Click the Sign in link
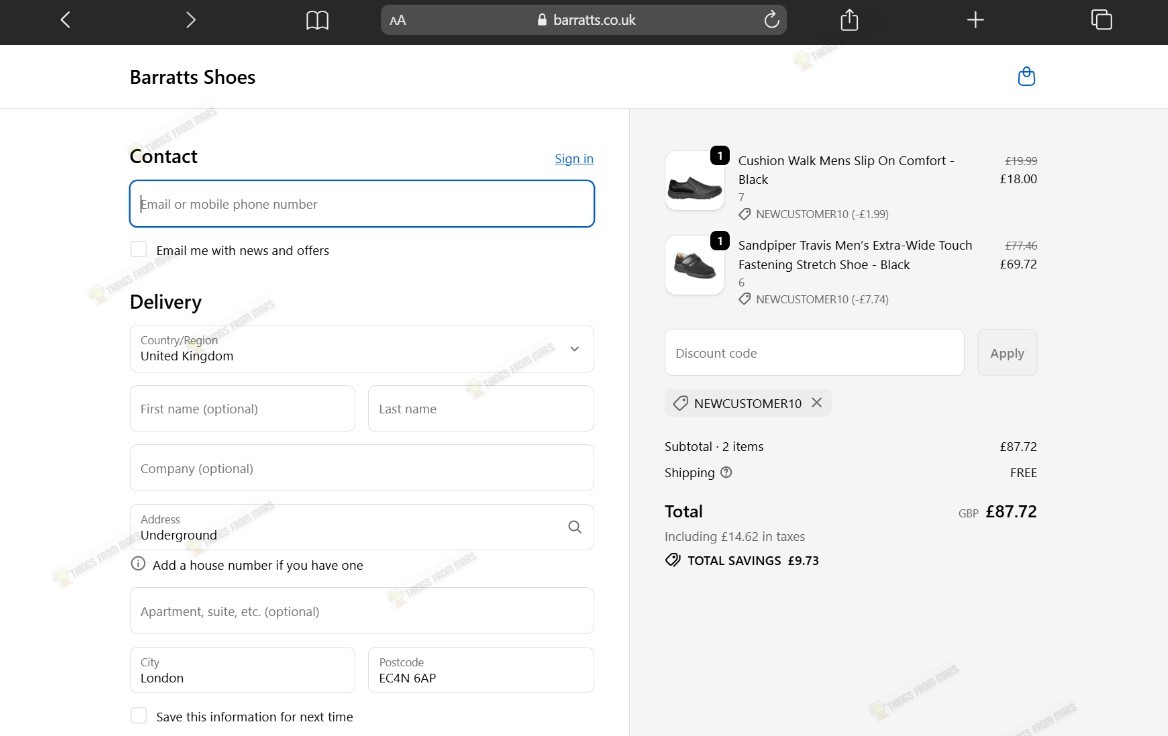The height and width of the screenshot is (736, 1168). 574,159
